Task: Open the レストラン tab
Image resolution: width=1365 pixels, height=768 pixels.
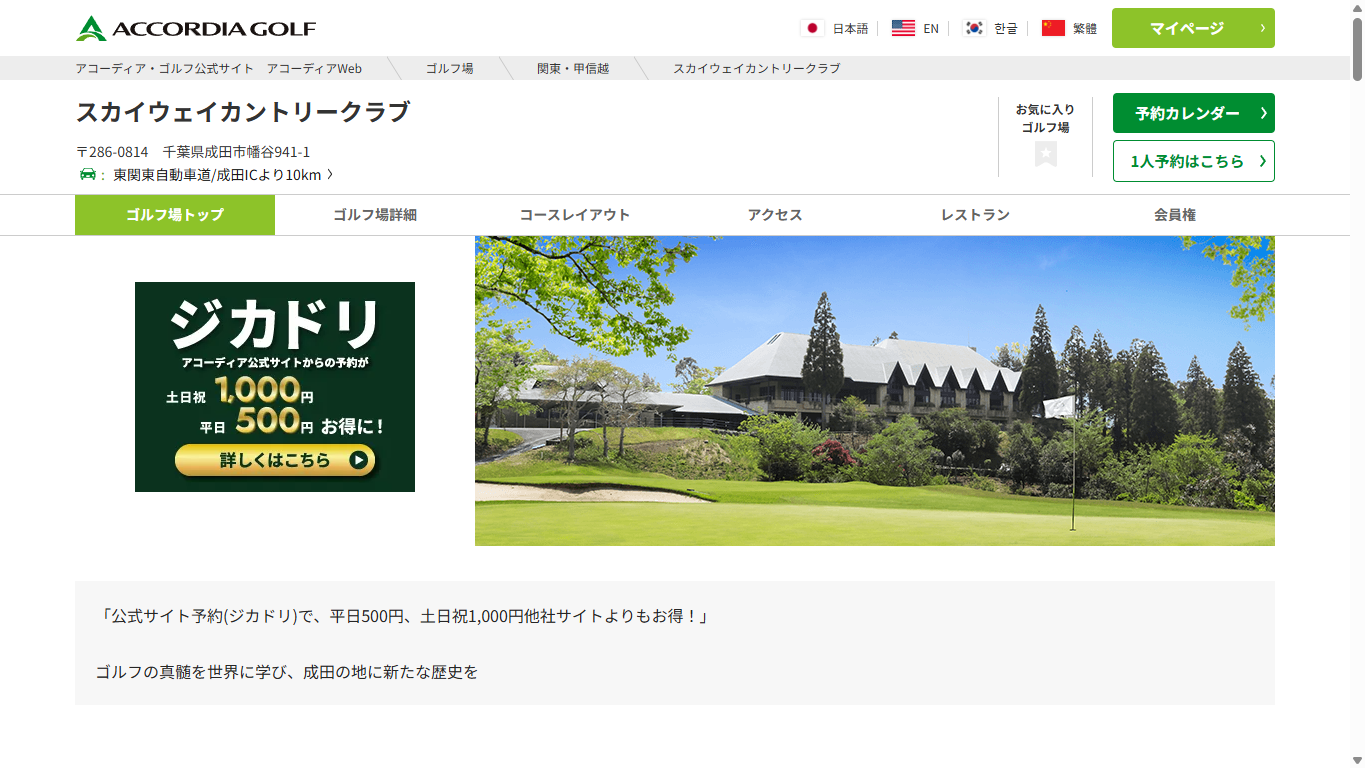Action: point(975,215)
